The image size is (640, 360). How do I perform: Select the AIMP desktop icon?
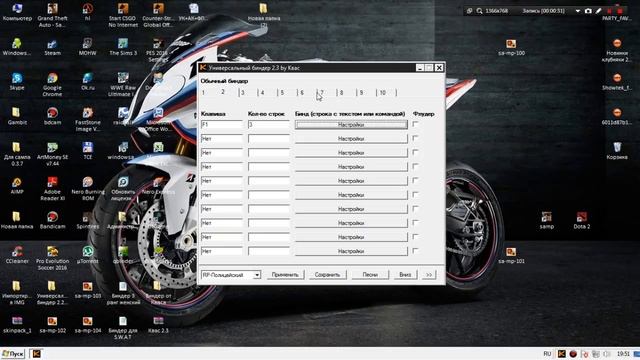[x=17, y=185]
